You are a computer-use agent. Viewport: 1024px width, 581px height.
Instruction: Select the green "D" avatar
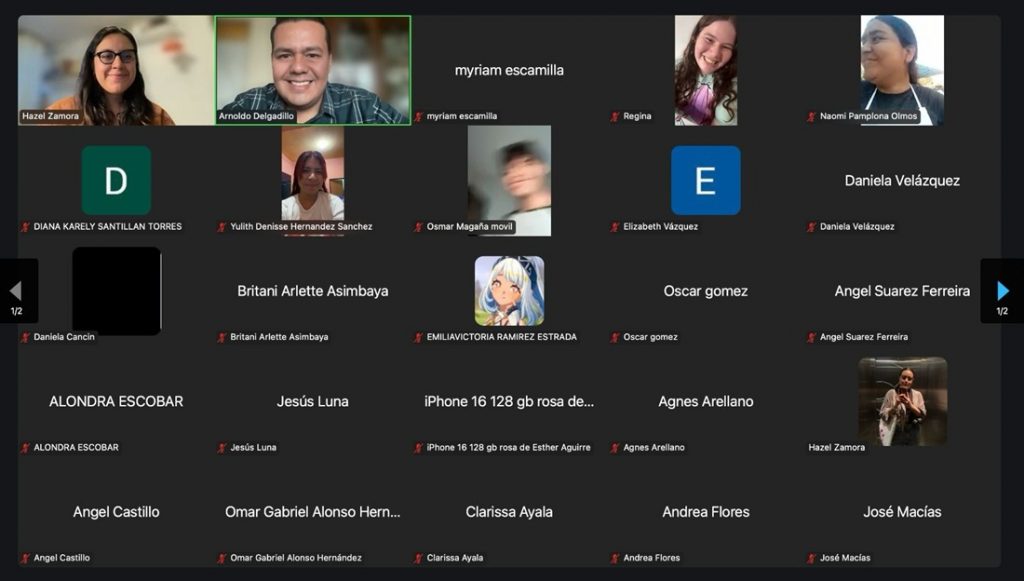tap(116, 181)
